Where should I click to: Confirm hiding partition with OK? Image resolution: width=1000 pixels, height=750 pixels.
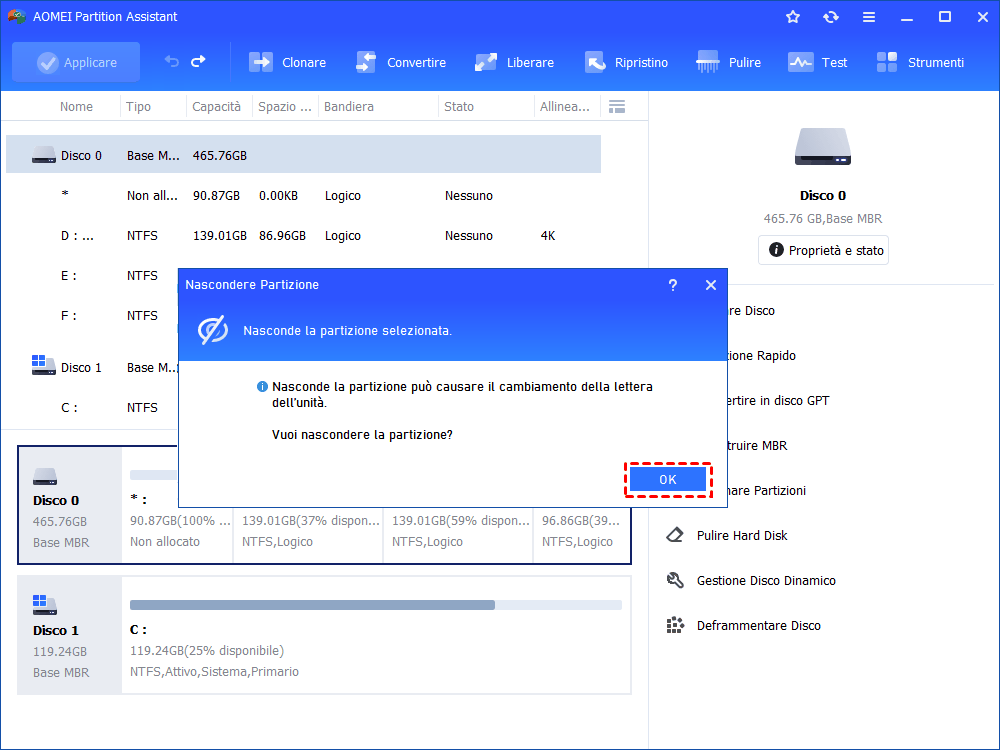pyautogui.click(x=668, y=480)
